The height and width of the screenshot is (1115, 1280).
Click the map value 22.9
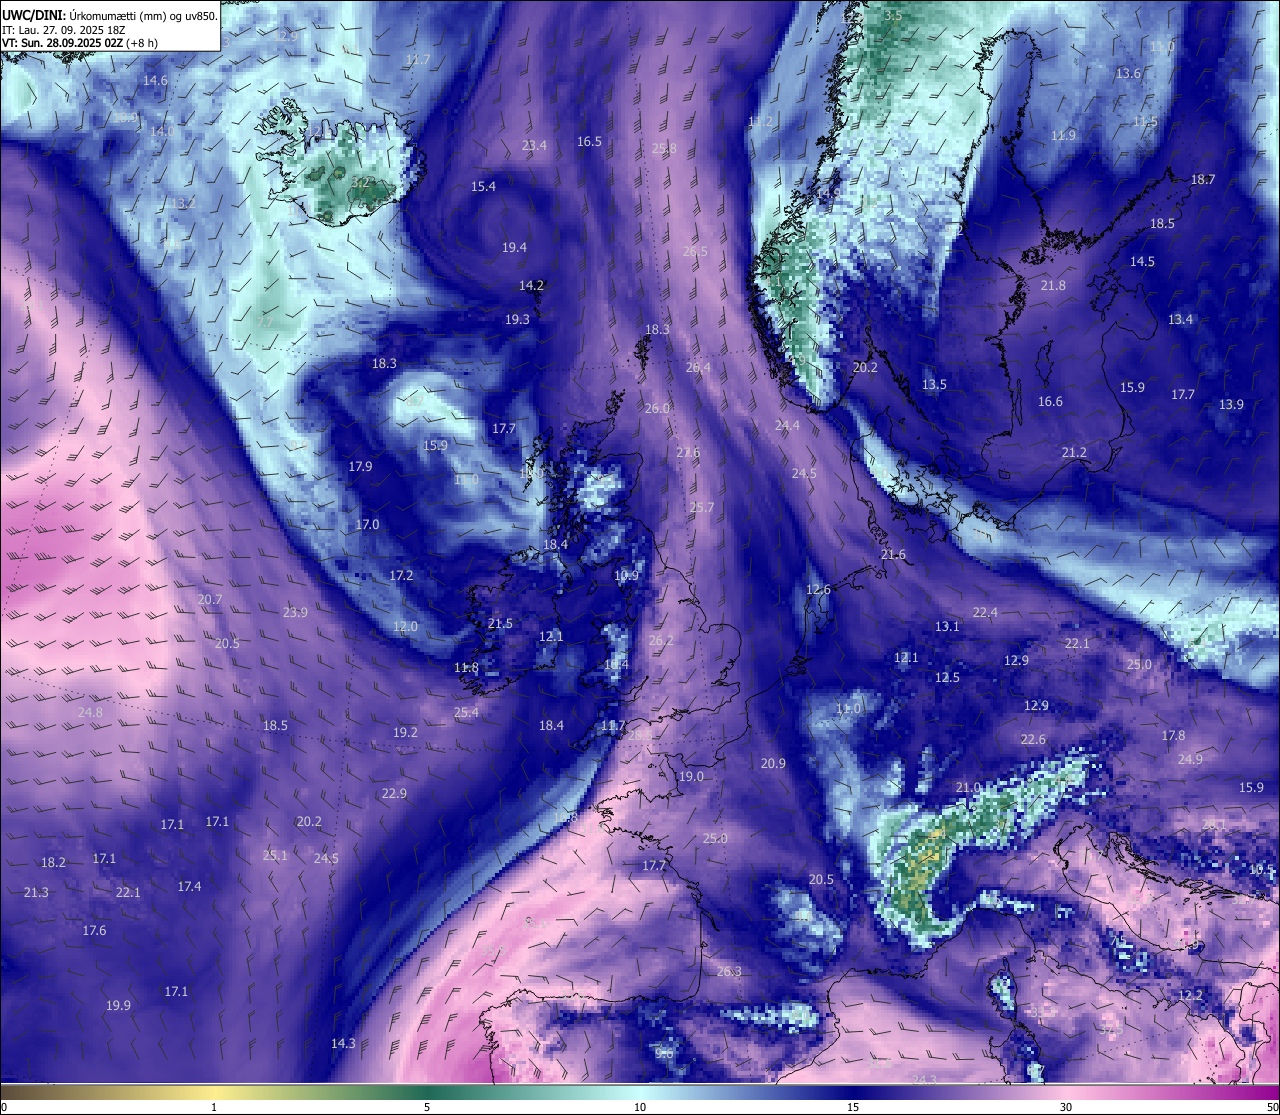point(394,793)
